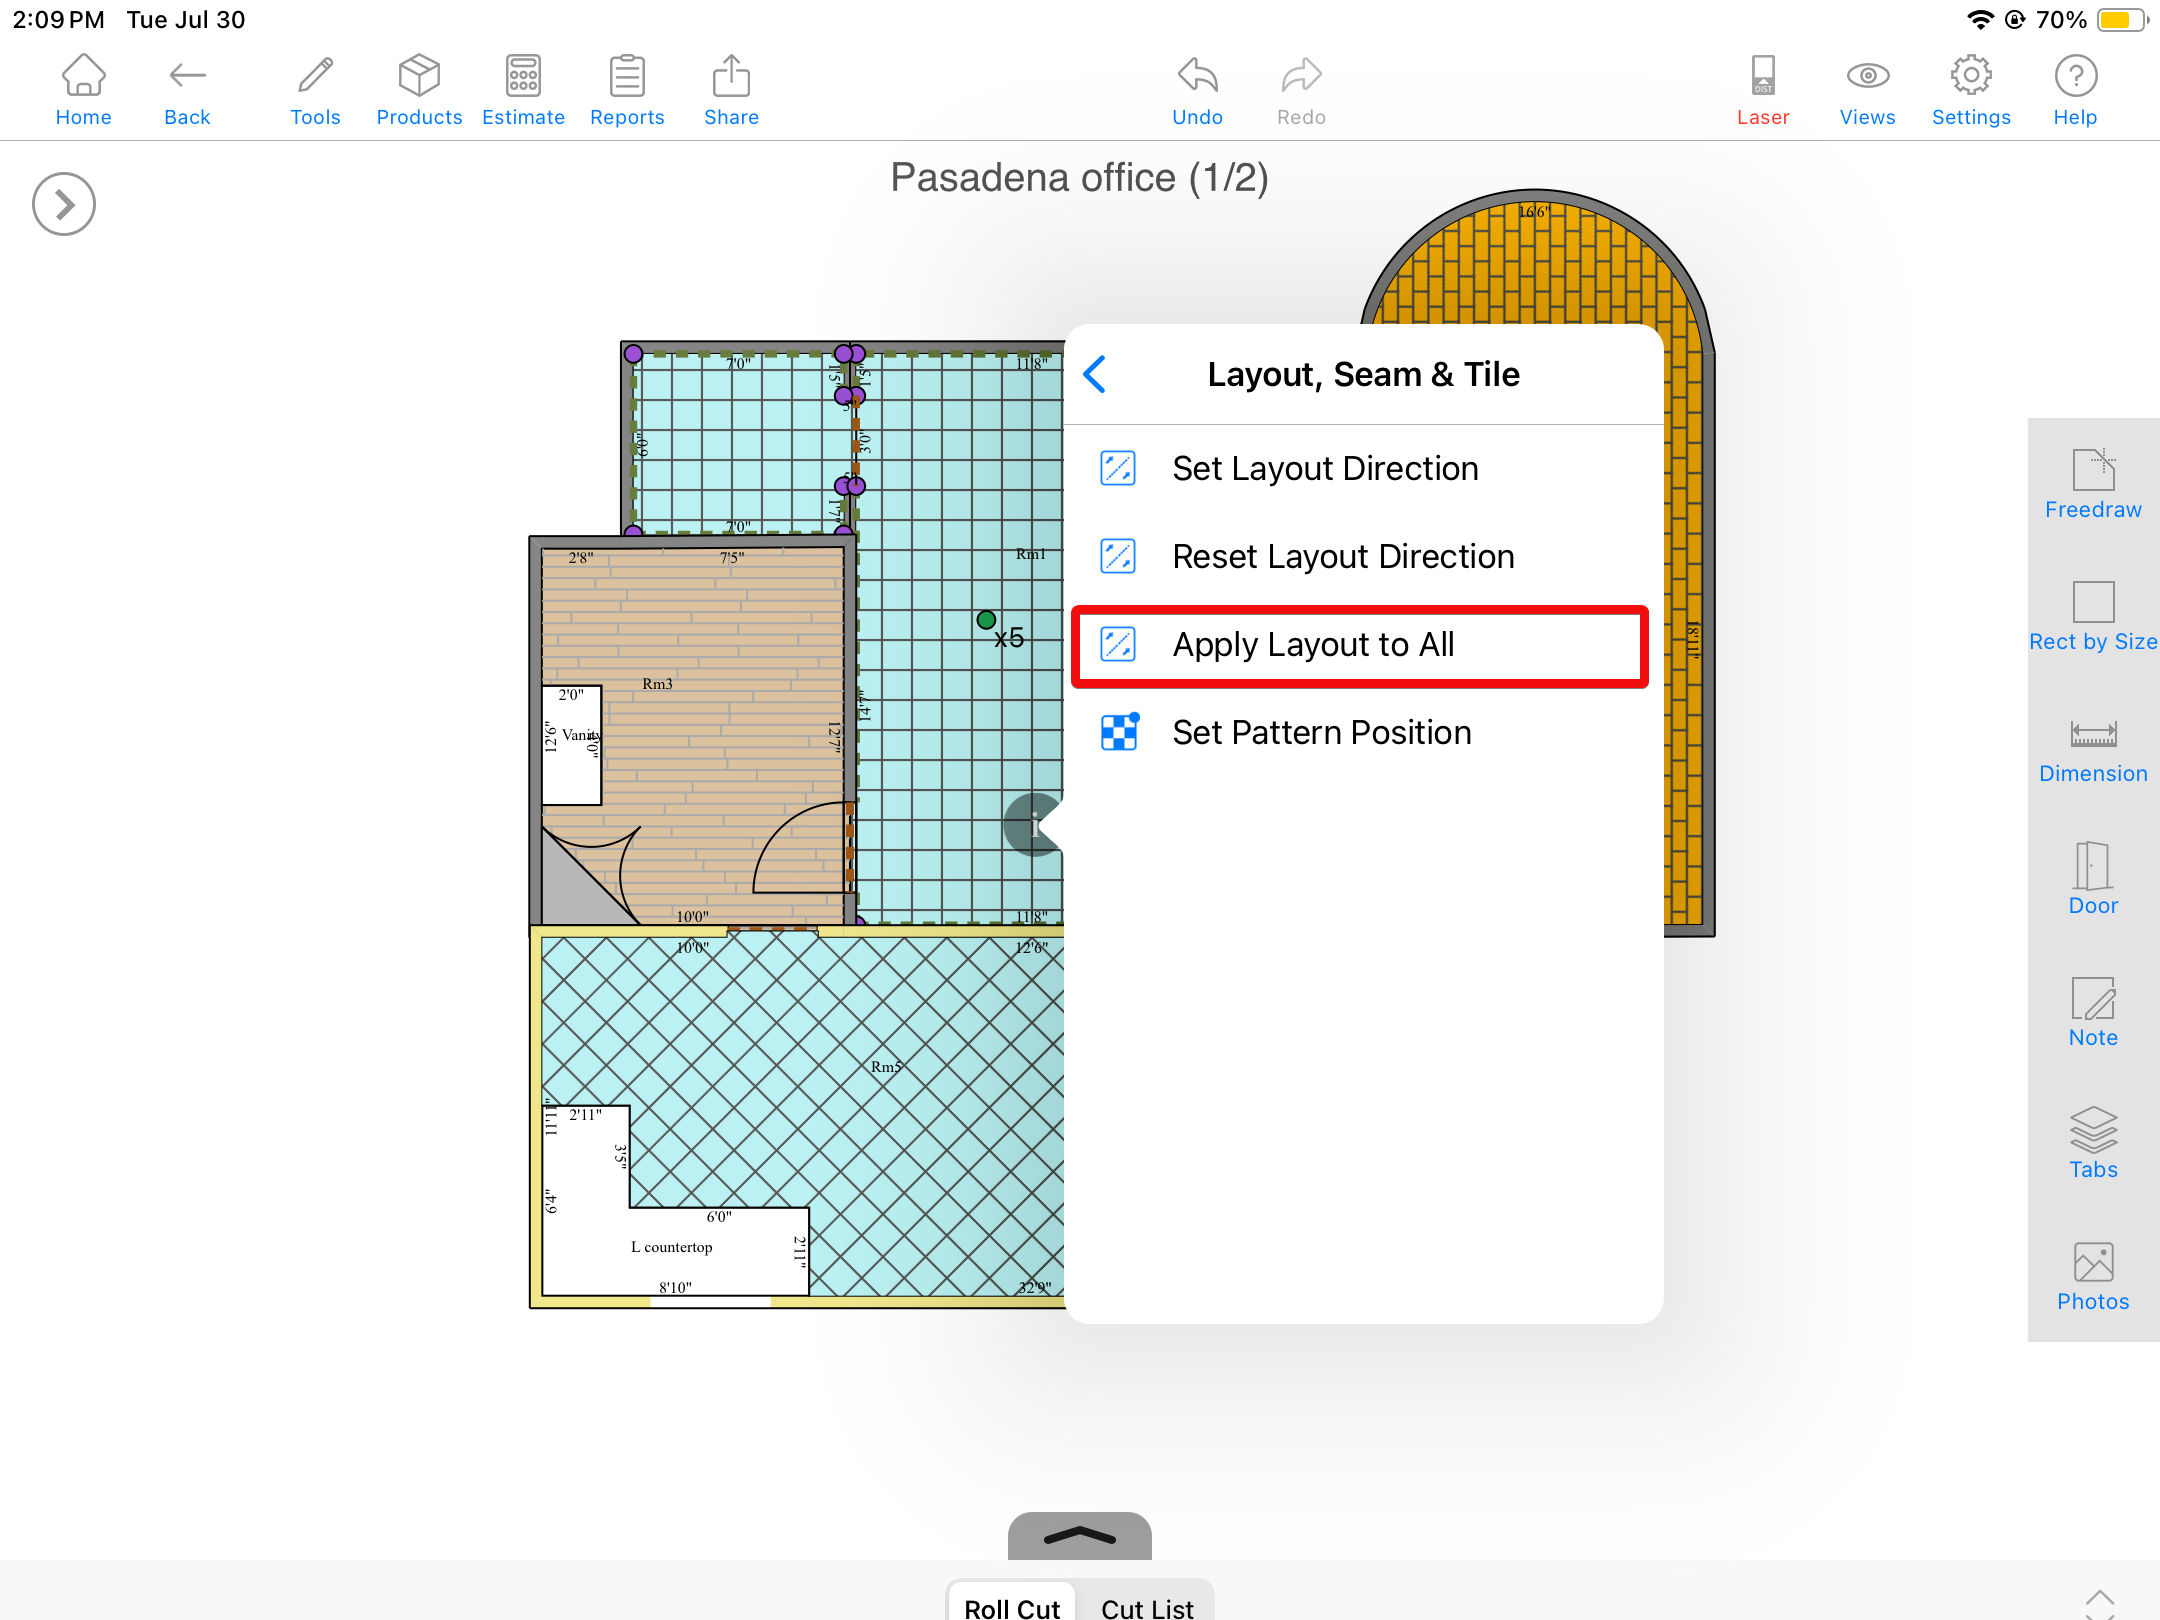This screenshot has width=2160, height=1620.
Task: Open the Views visibility options
Action: coord(1866,90)
